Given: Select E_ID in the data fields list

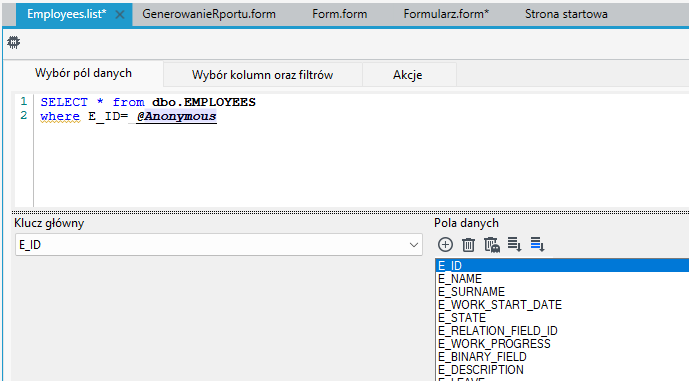Looking at the screenshot, I should [x=562, y=265].
